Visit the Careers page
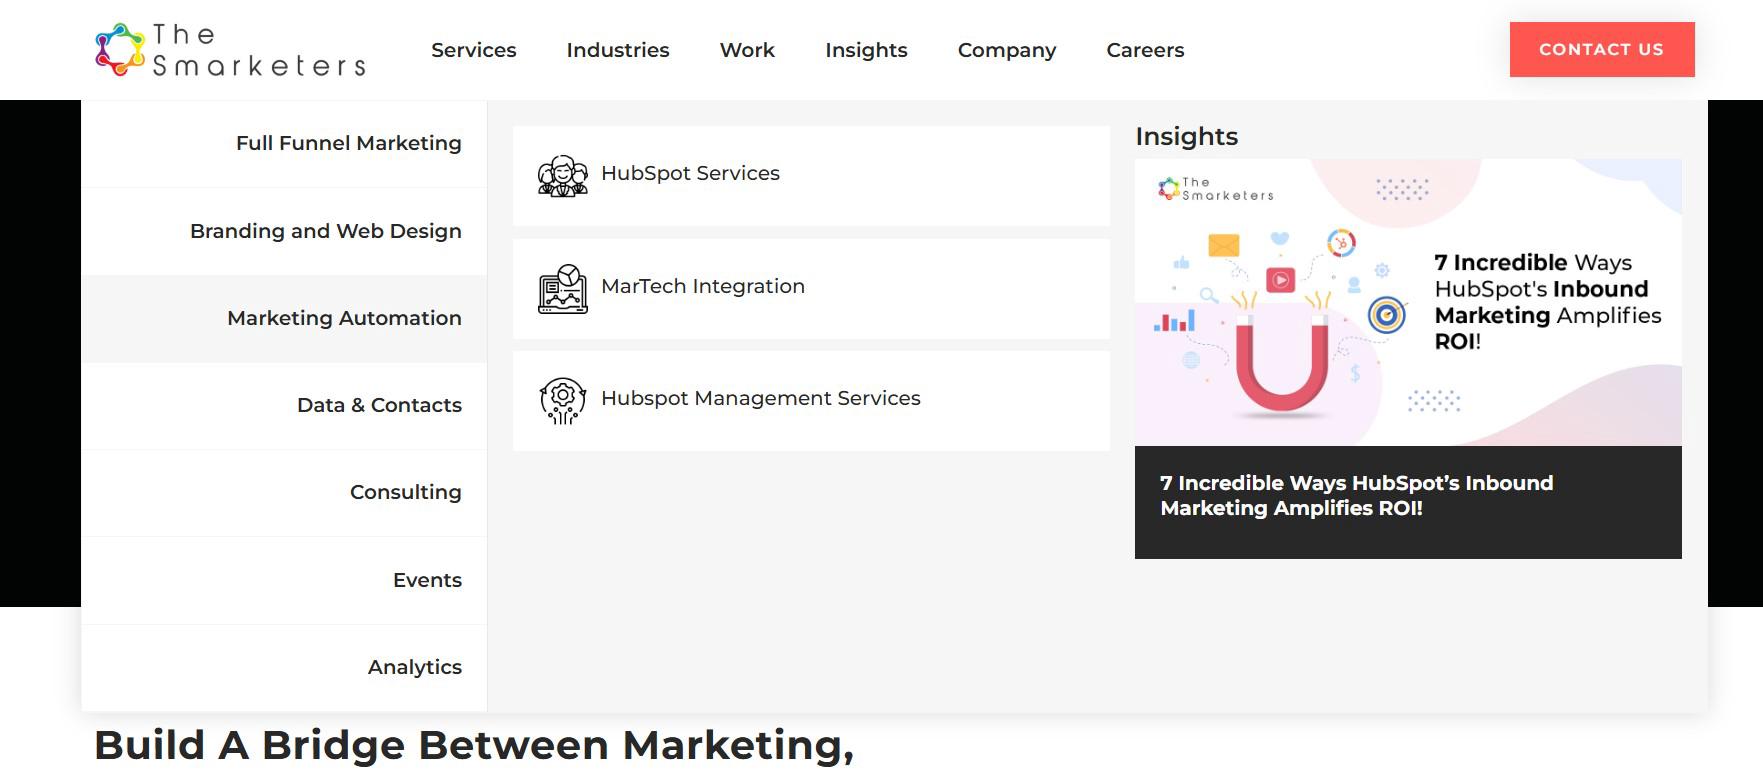Viewport: 1763px width, 776px height. (x=1145, y=50)
